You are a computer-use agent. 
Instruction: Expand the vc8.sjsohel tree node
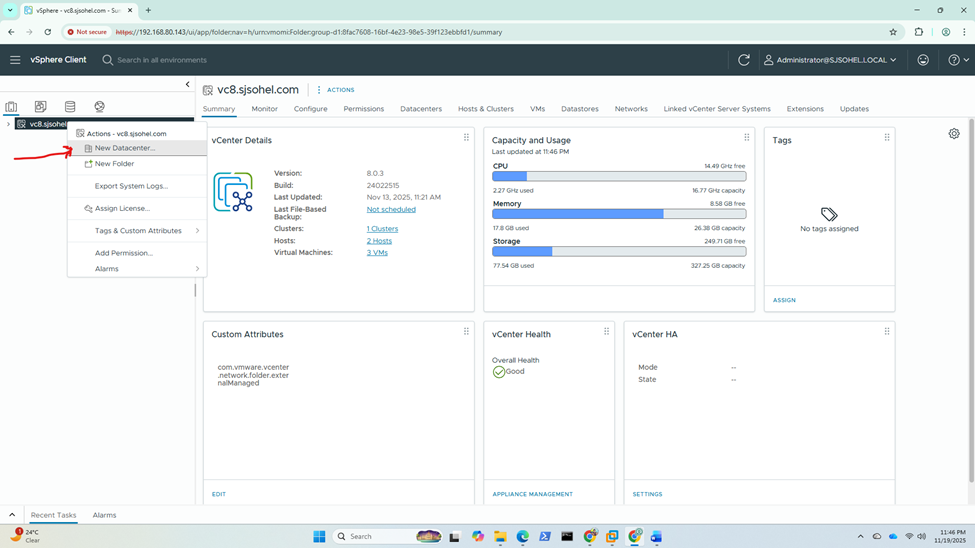point(8,124)
